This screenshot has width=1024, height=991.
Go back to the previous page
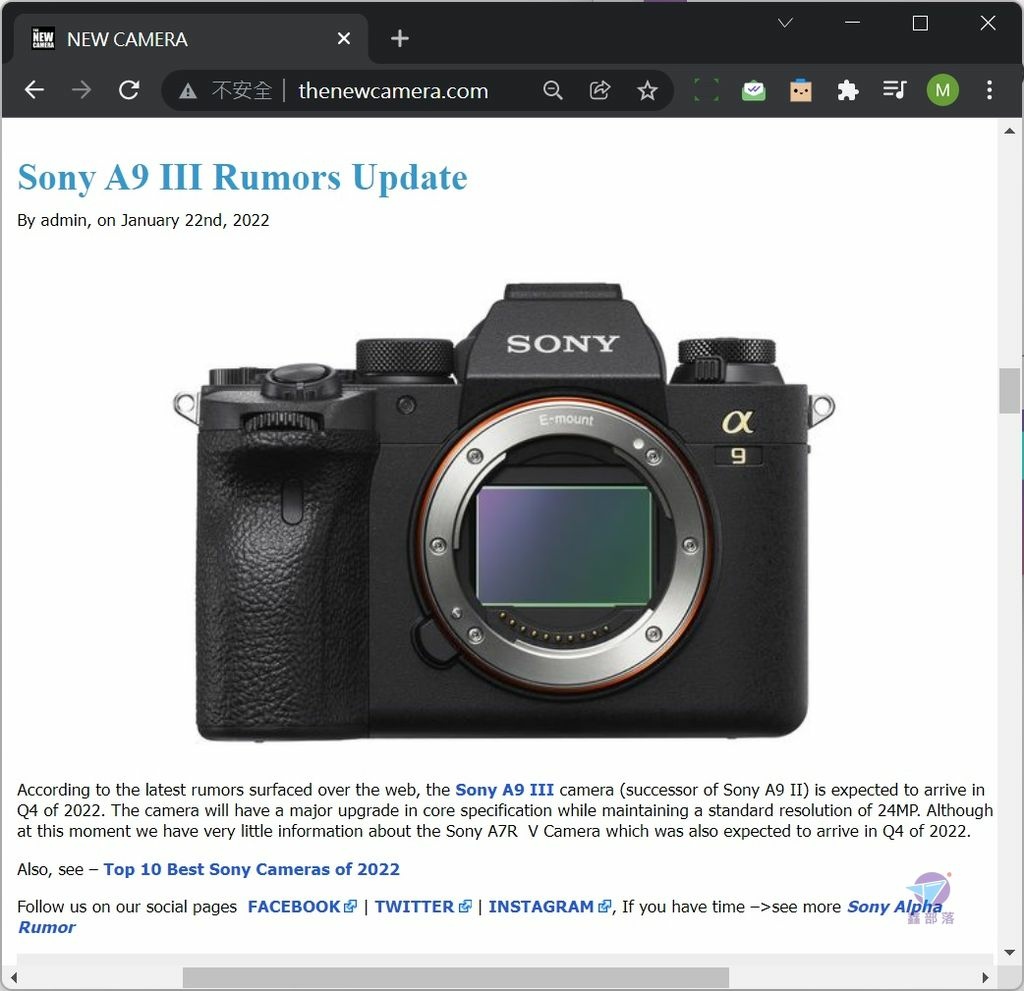34,90
